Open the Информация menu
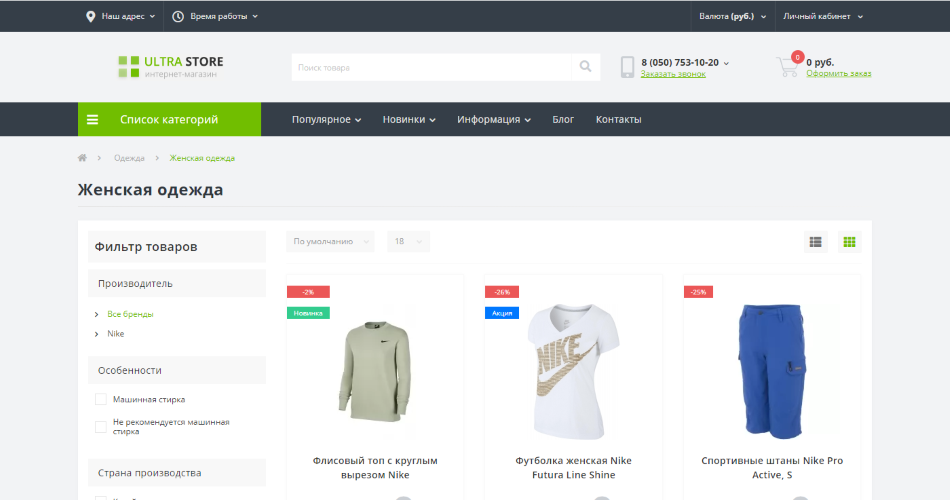This screenshot has width=950, height=500. 494,119
